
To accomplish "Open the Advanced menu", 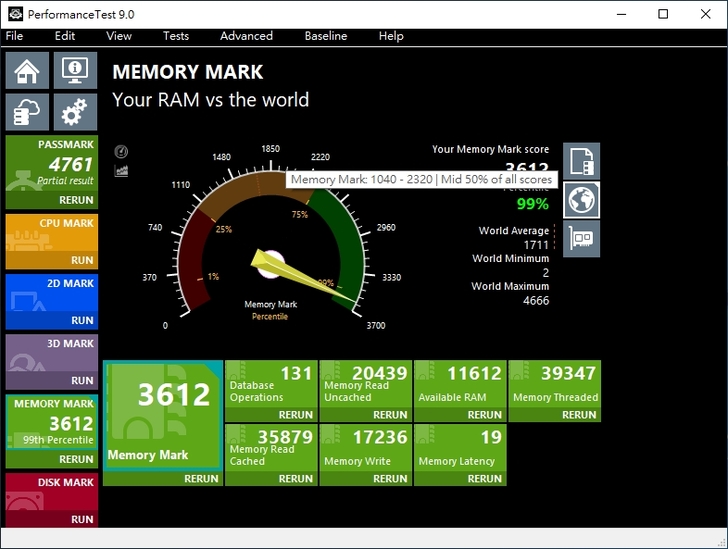I will click(x=246, y=36).
